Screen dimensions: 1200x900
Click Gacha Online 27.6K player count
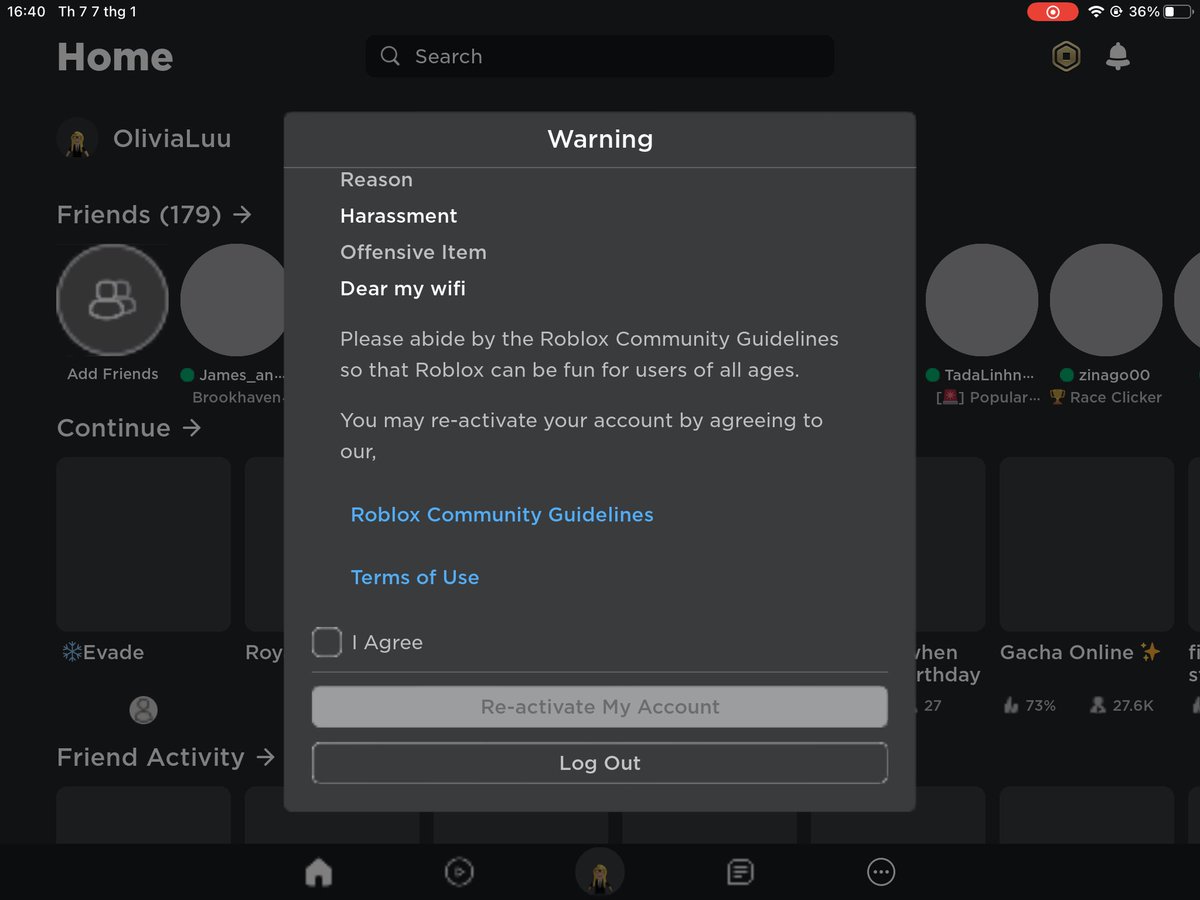1121,705
